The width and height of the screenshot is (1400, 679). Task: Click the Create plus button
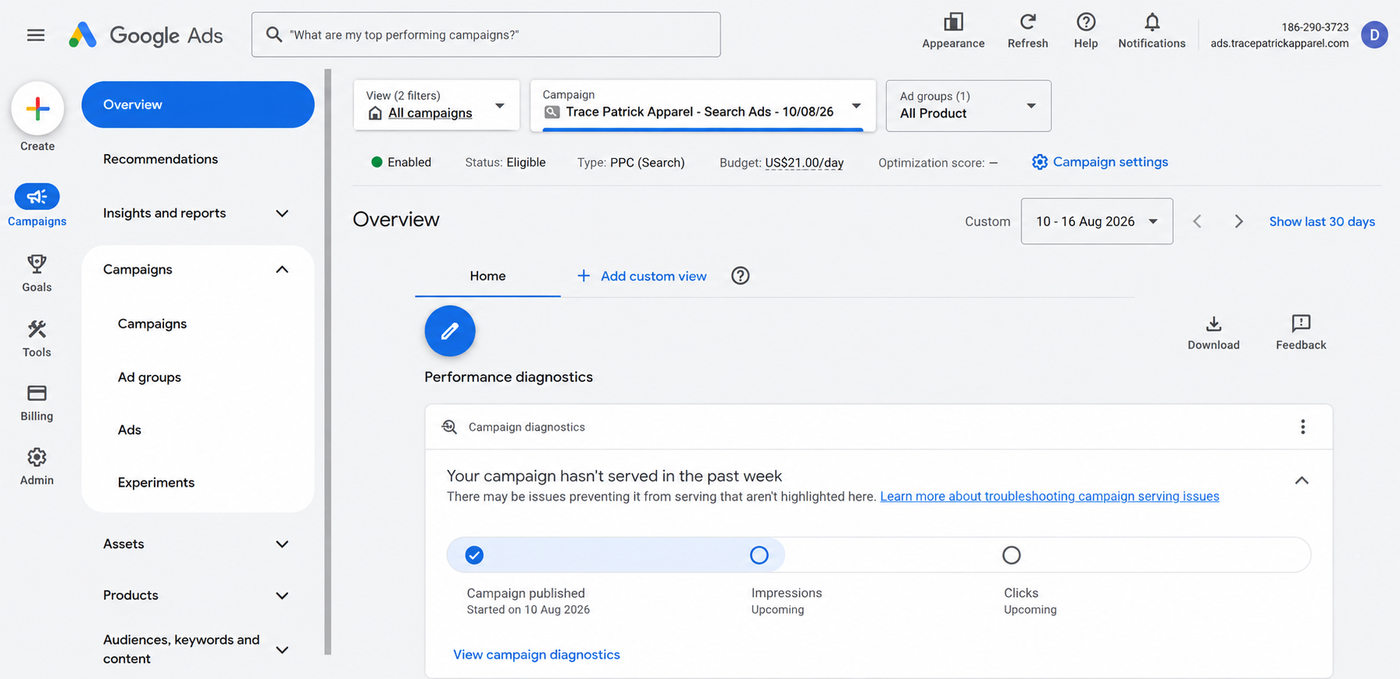(37, 109)
